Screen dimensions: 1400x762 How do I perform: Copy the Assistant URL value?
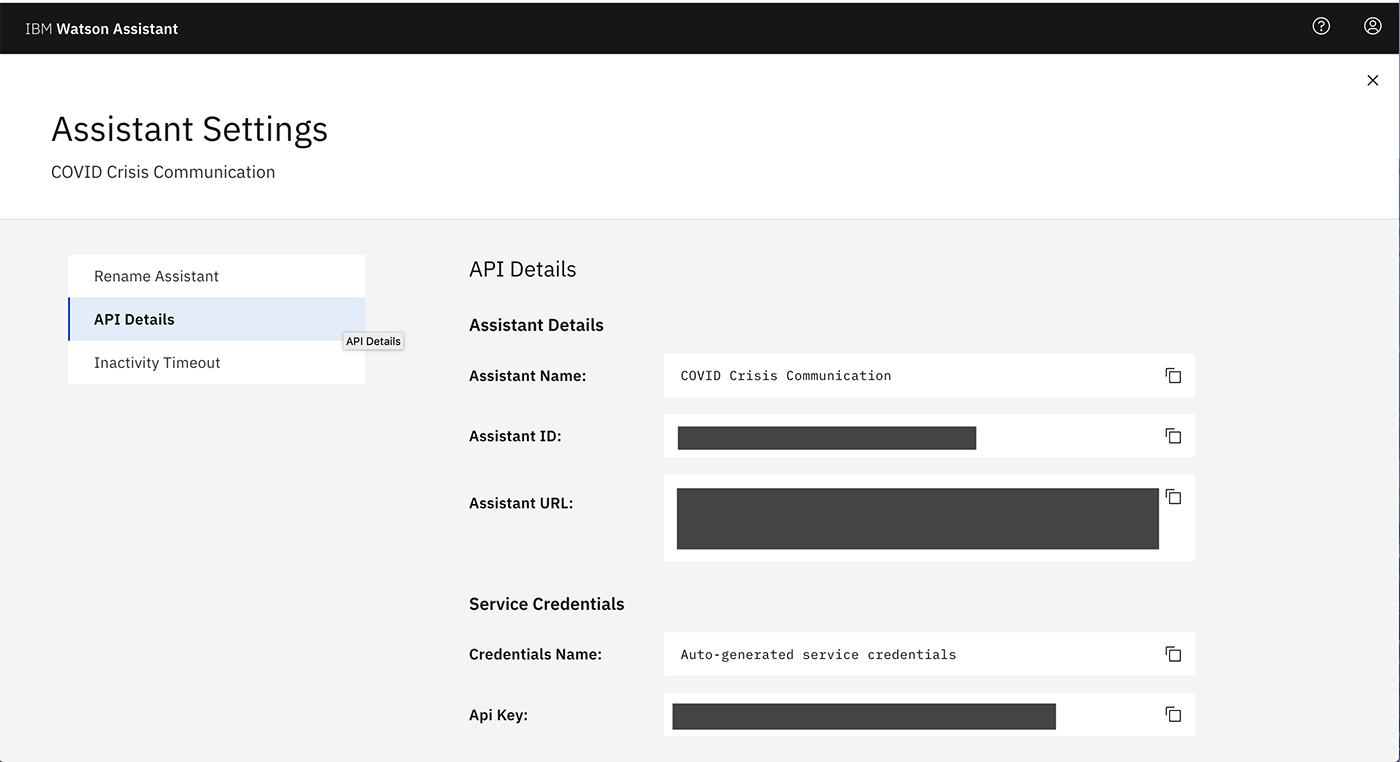point(1173,497)
